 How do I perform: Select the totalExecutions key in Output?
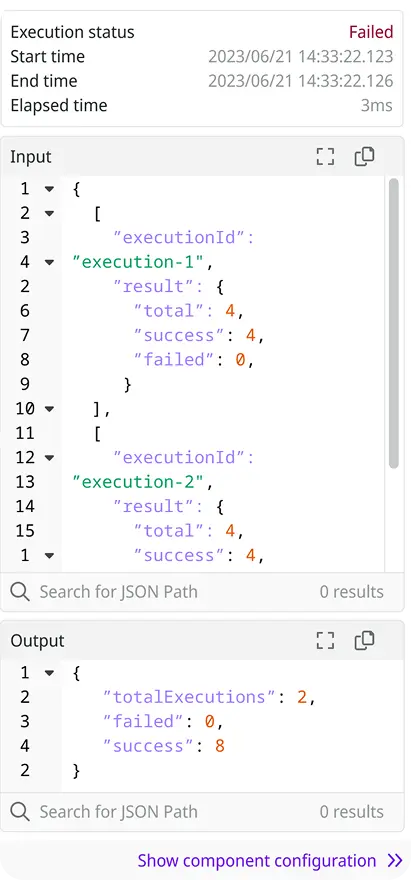pyautogui.click(x=184, y=697)
